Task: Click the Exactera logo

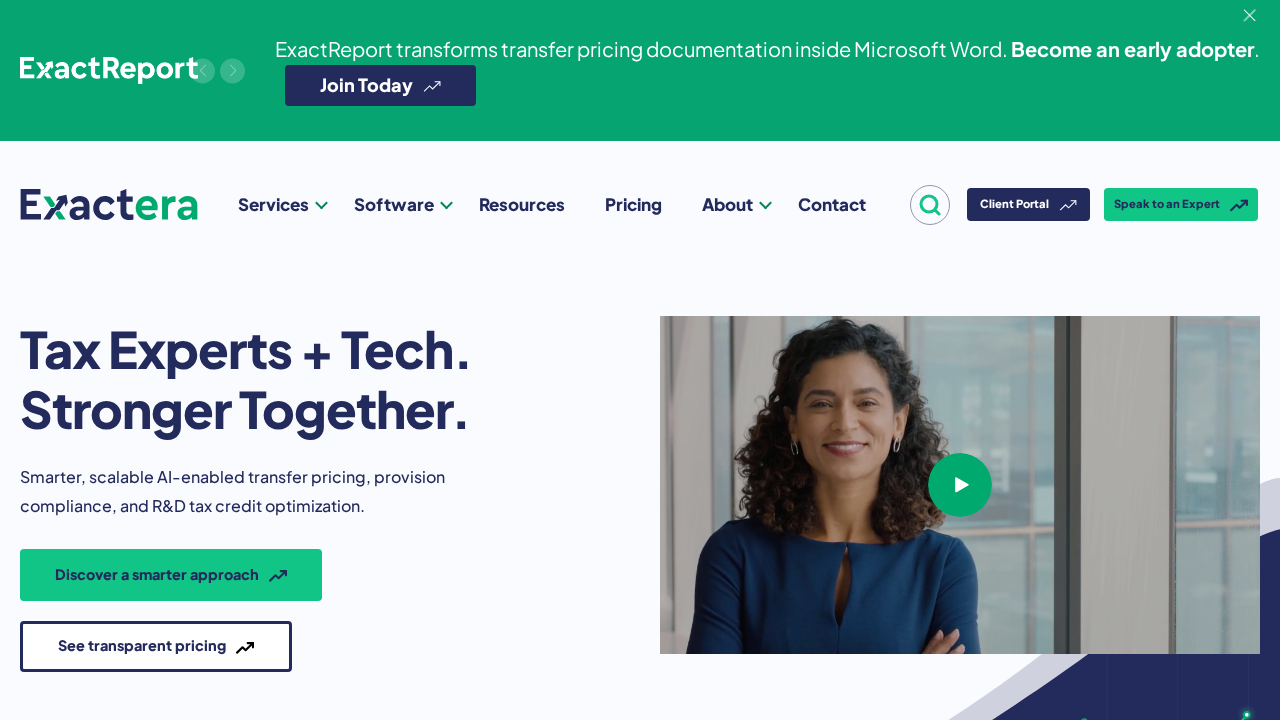Action: point(109,204)
